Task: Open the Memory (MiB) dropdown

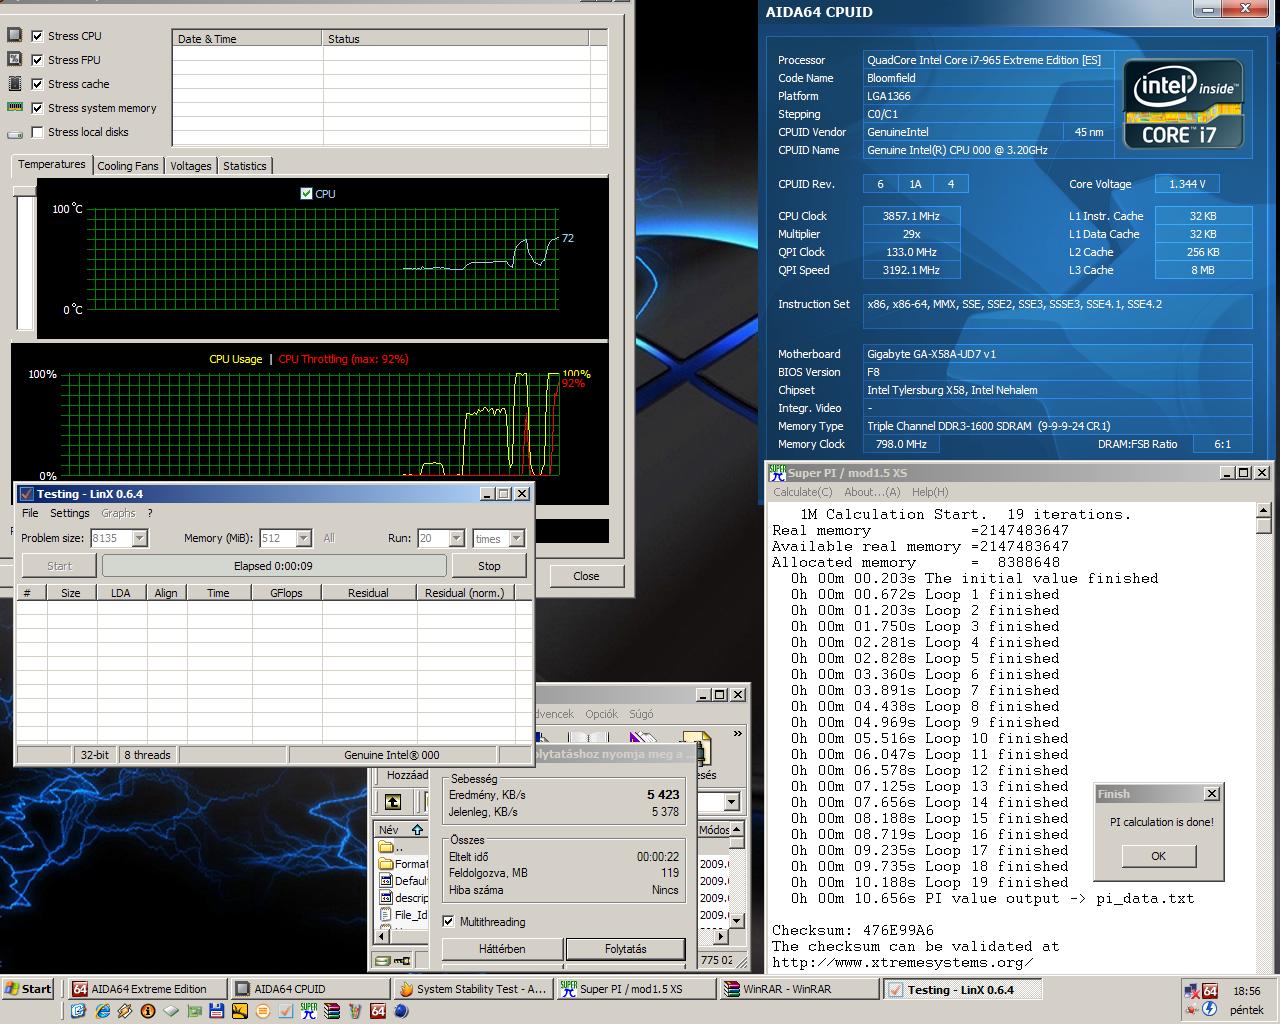Action: [304, 538]
